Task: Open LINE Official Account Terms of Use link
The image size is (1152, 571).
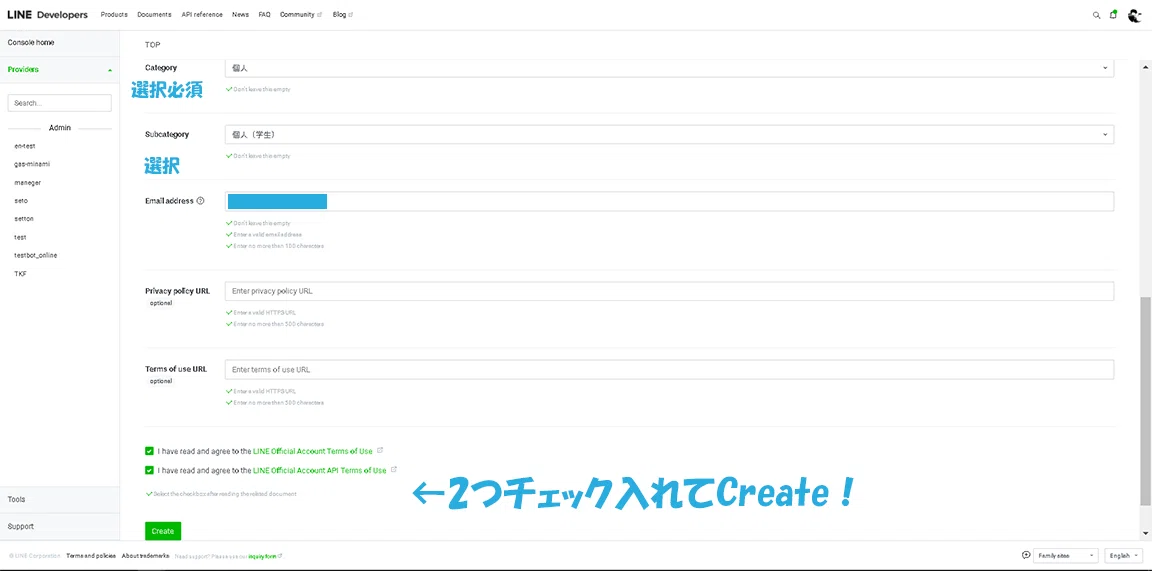Action: (x=313, y=451)
